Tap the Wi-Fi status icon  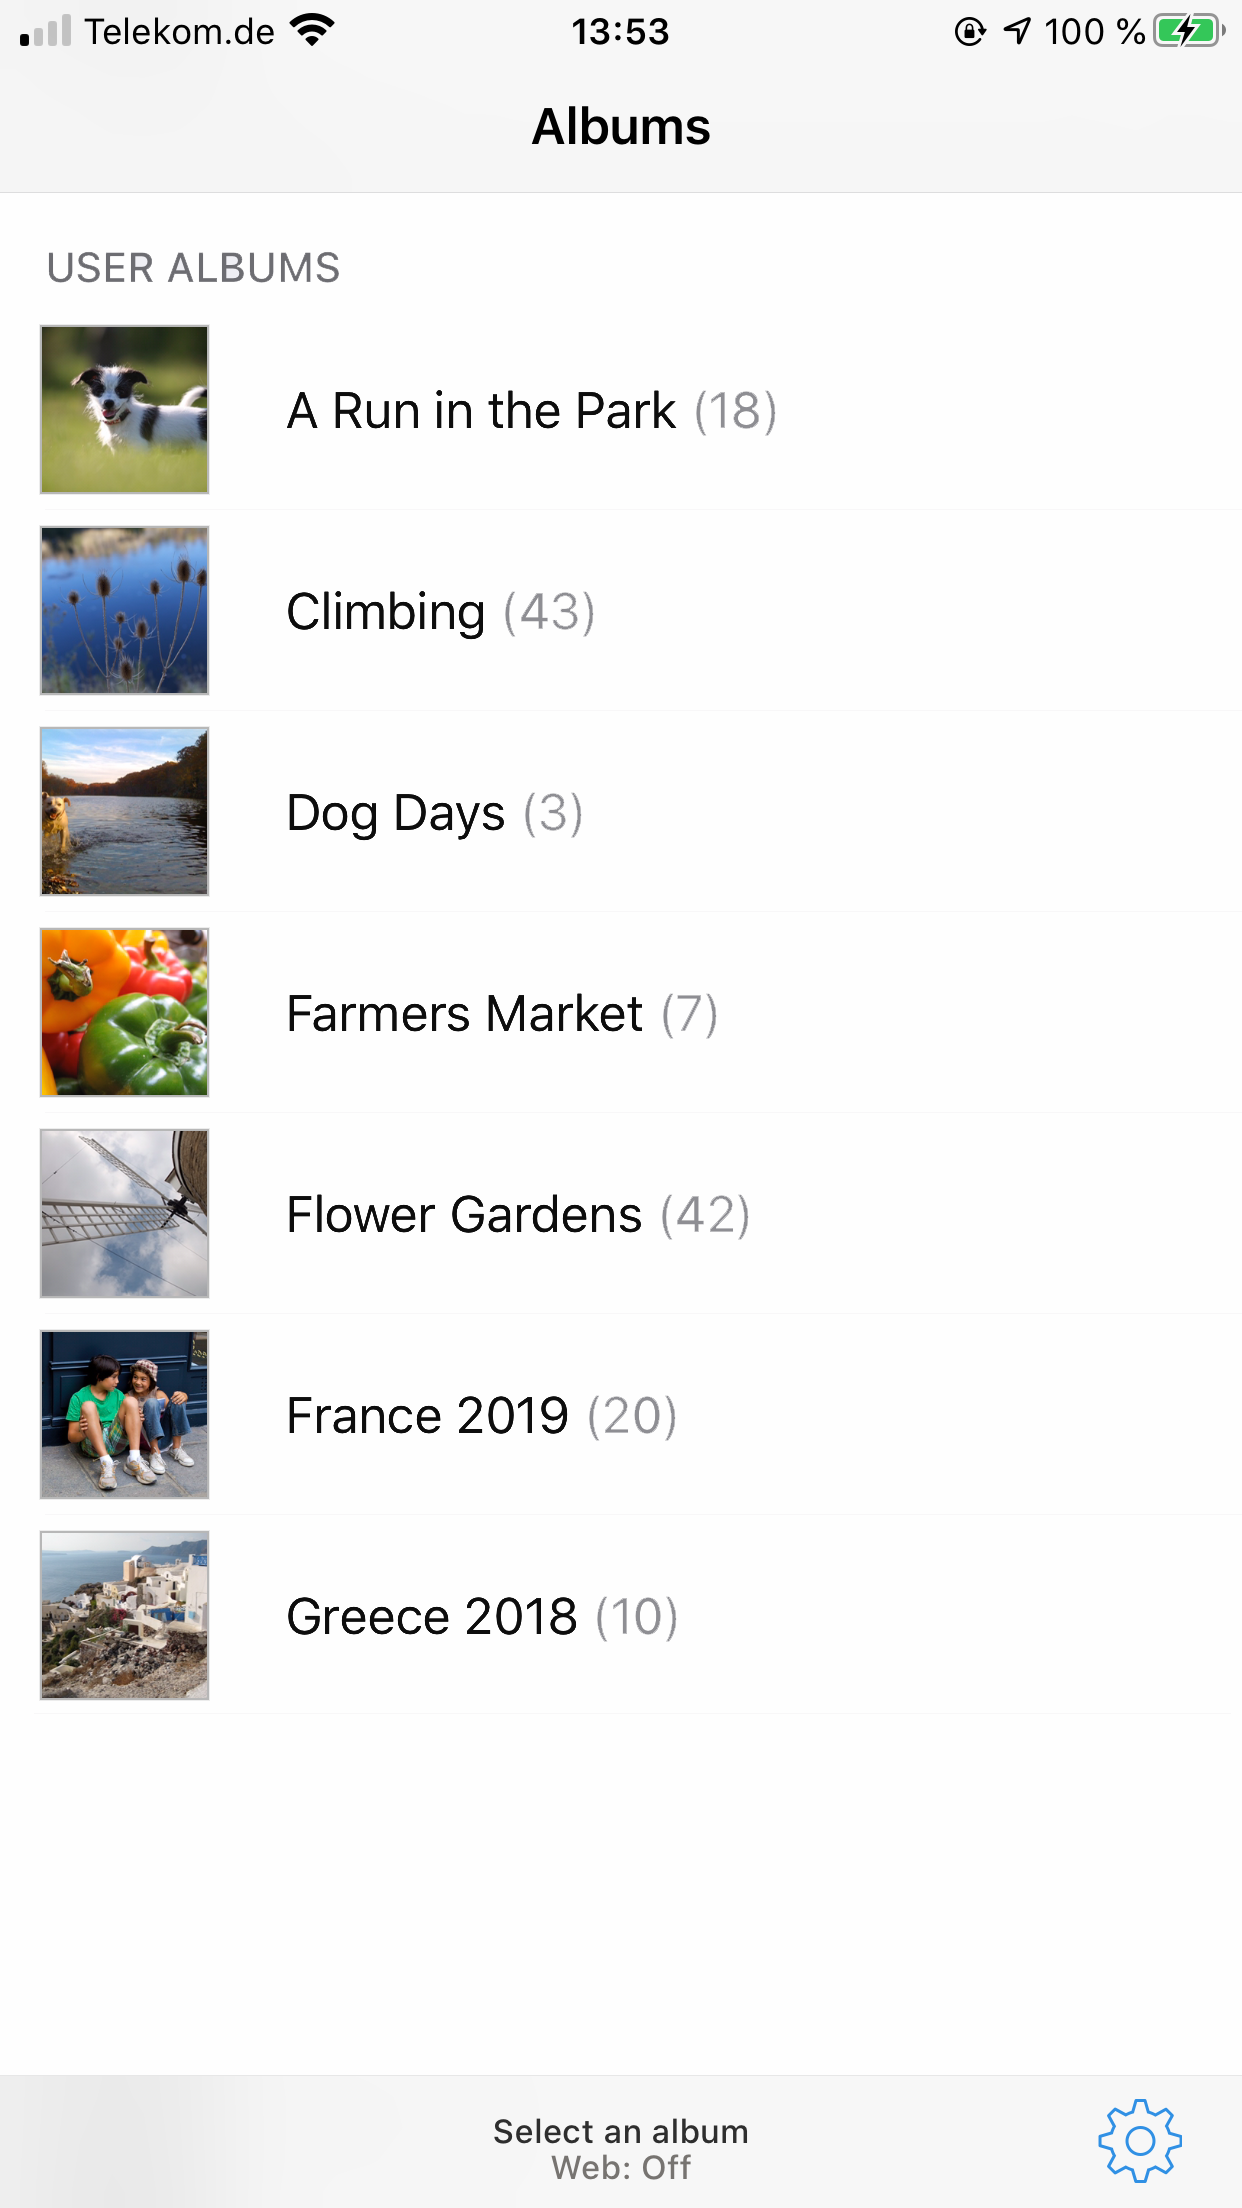pos(312,31)
